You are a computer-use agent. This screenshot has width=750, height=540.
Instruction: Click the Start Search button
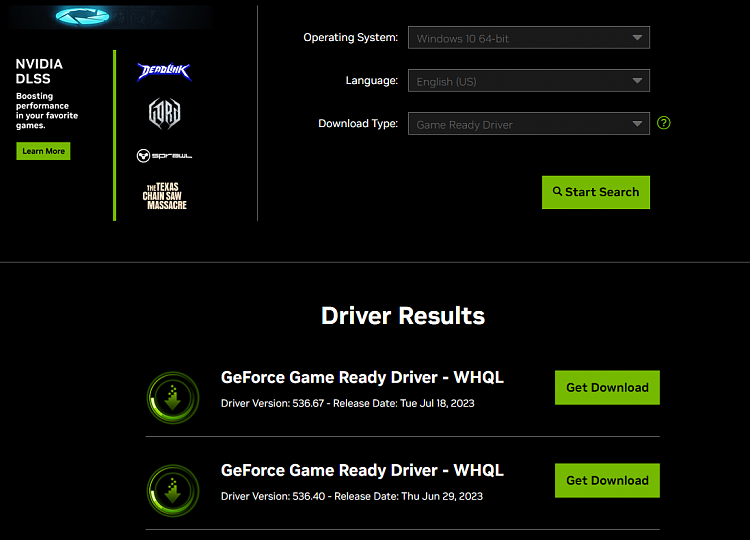point(596,192)
